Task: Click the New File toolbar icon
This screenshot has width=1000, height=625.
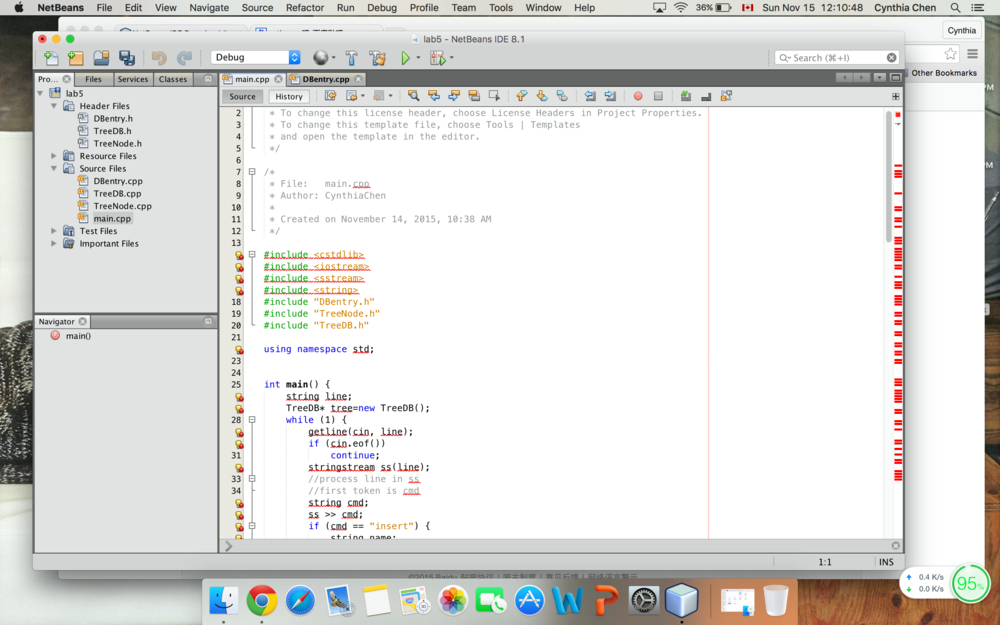Action: tap(51, 58)
